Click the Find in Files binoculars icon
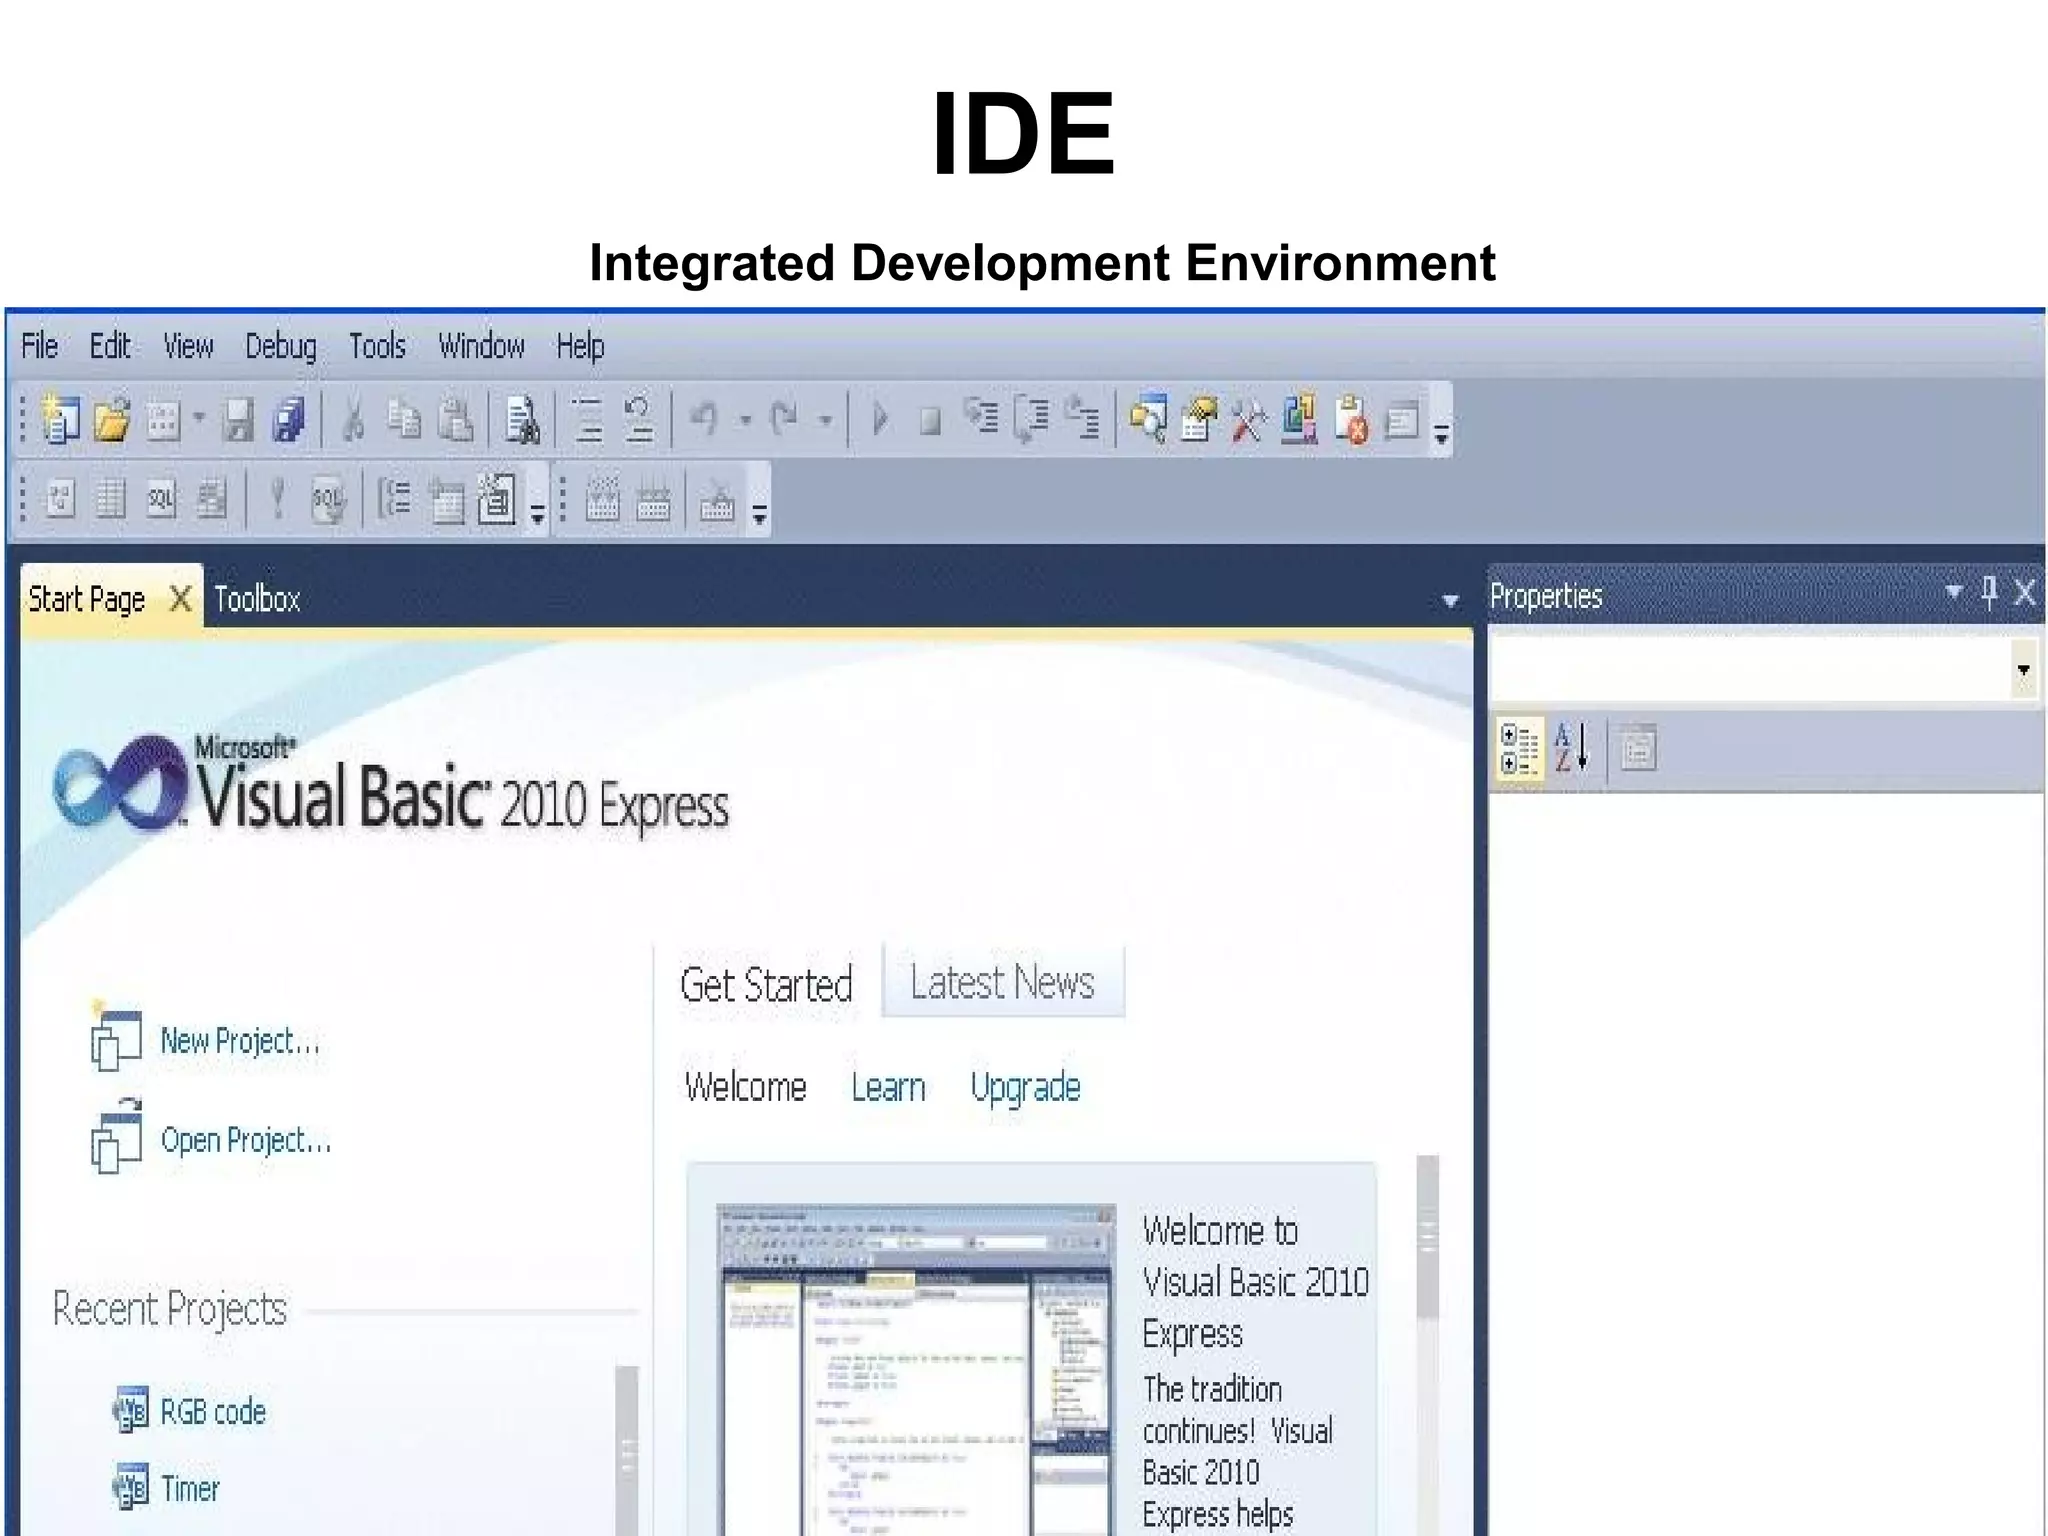 pyautogui.click(x=522, y=420)
